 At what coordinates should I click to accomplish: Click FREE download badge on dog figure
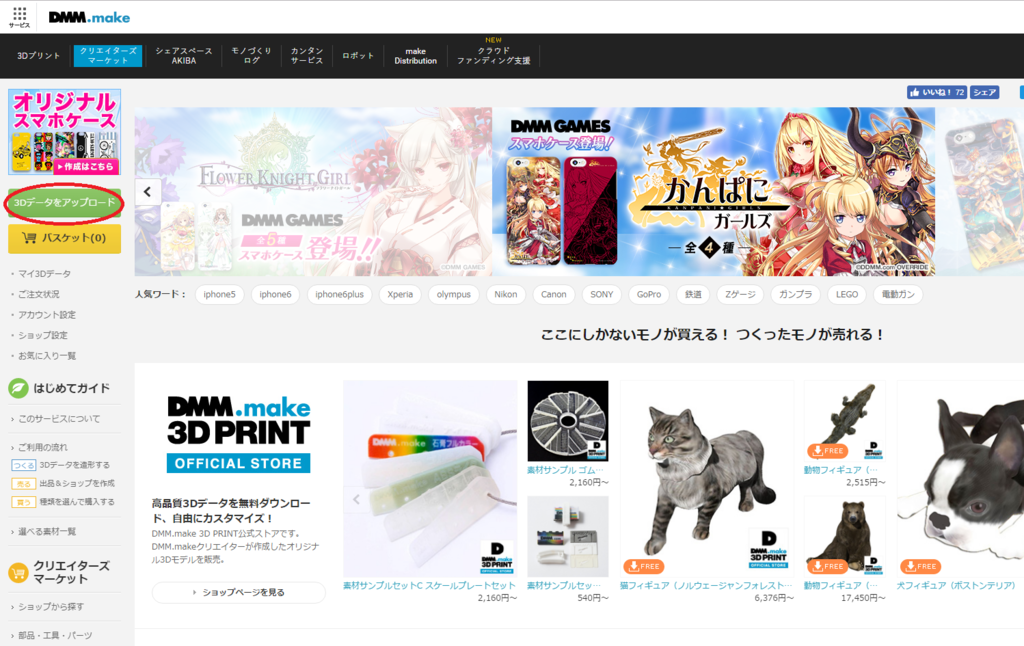[921, 566]
